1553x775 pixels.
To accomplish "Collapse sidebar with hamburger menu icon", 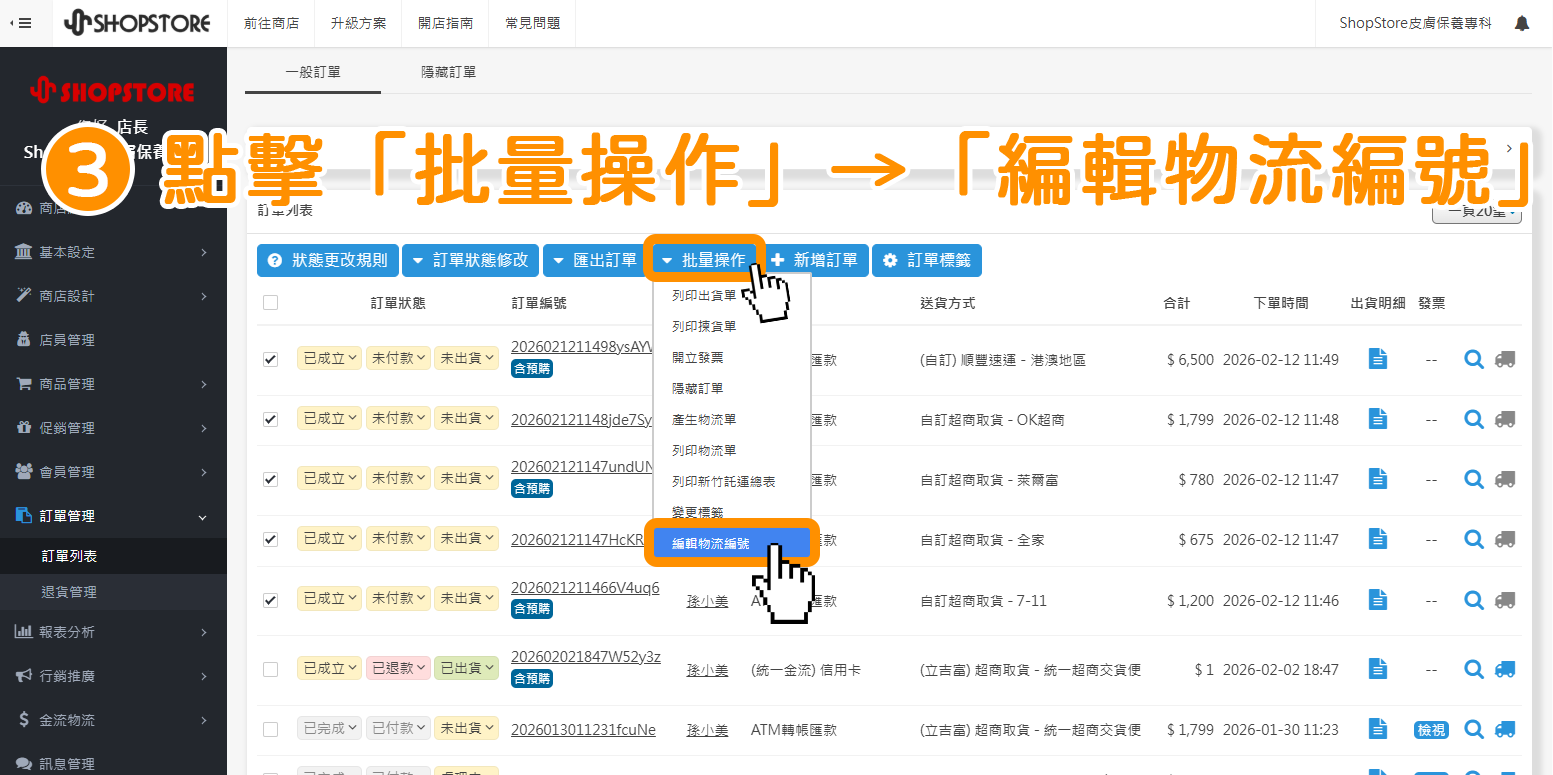I will (21, 23).
